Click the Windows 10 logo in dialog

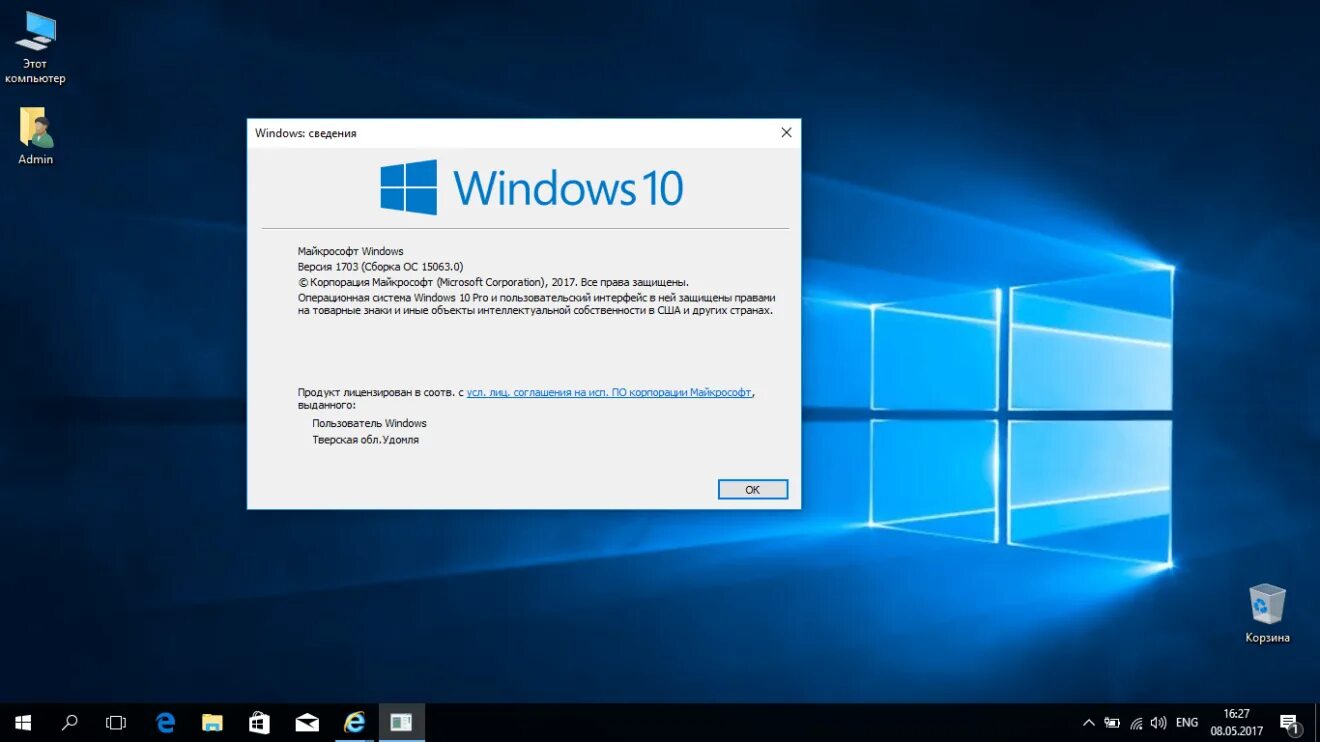[x=531, y=188]
